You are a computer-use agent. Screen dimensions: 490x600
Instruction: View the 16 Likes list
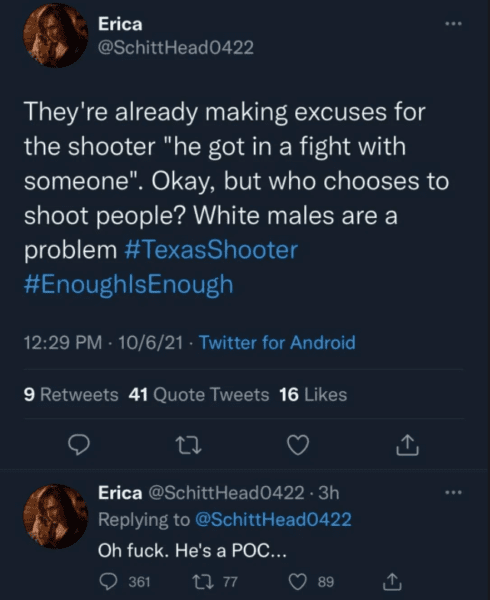click(313, 395)
